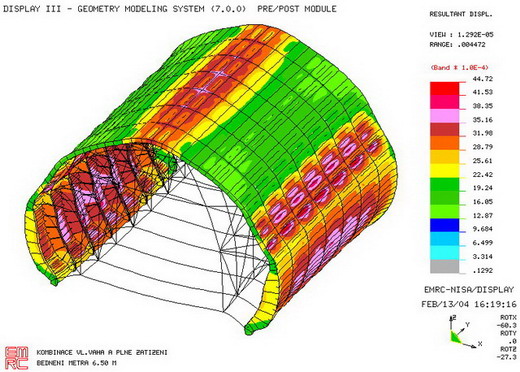Viewport: 520px width, 372px height.
Task: Click the cyan 6.499 legend band
Action: point(444,253)
